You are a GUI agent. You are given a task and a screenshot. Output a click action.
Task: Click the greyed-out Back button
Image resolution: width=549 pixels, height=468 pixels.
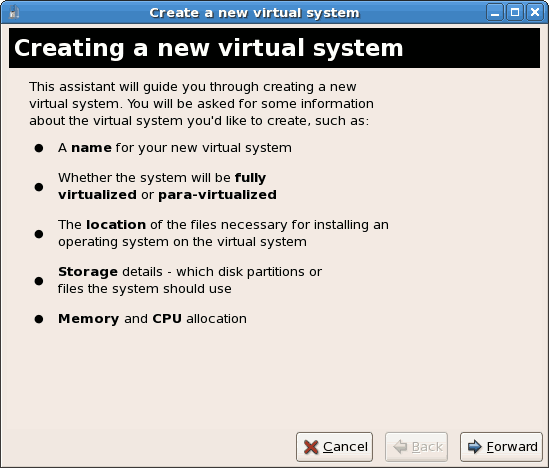[416, 447]
